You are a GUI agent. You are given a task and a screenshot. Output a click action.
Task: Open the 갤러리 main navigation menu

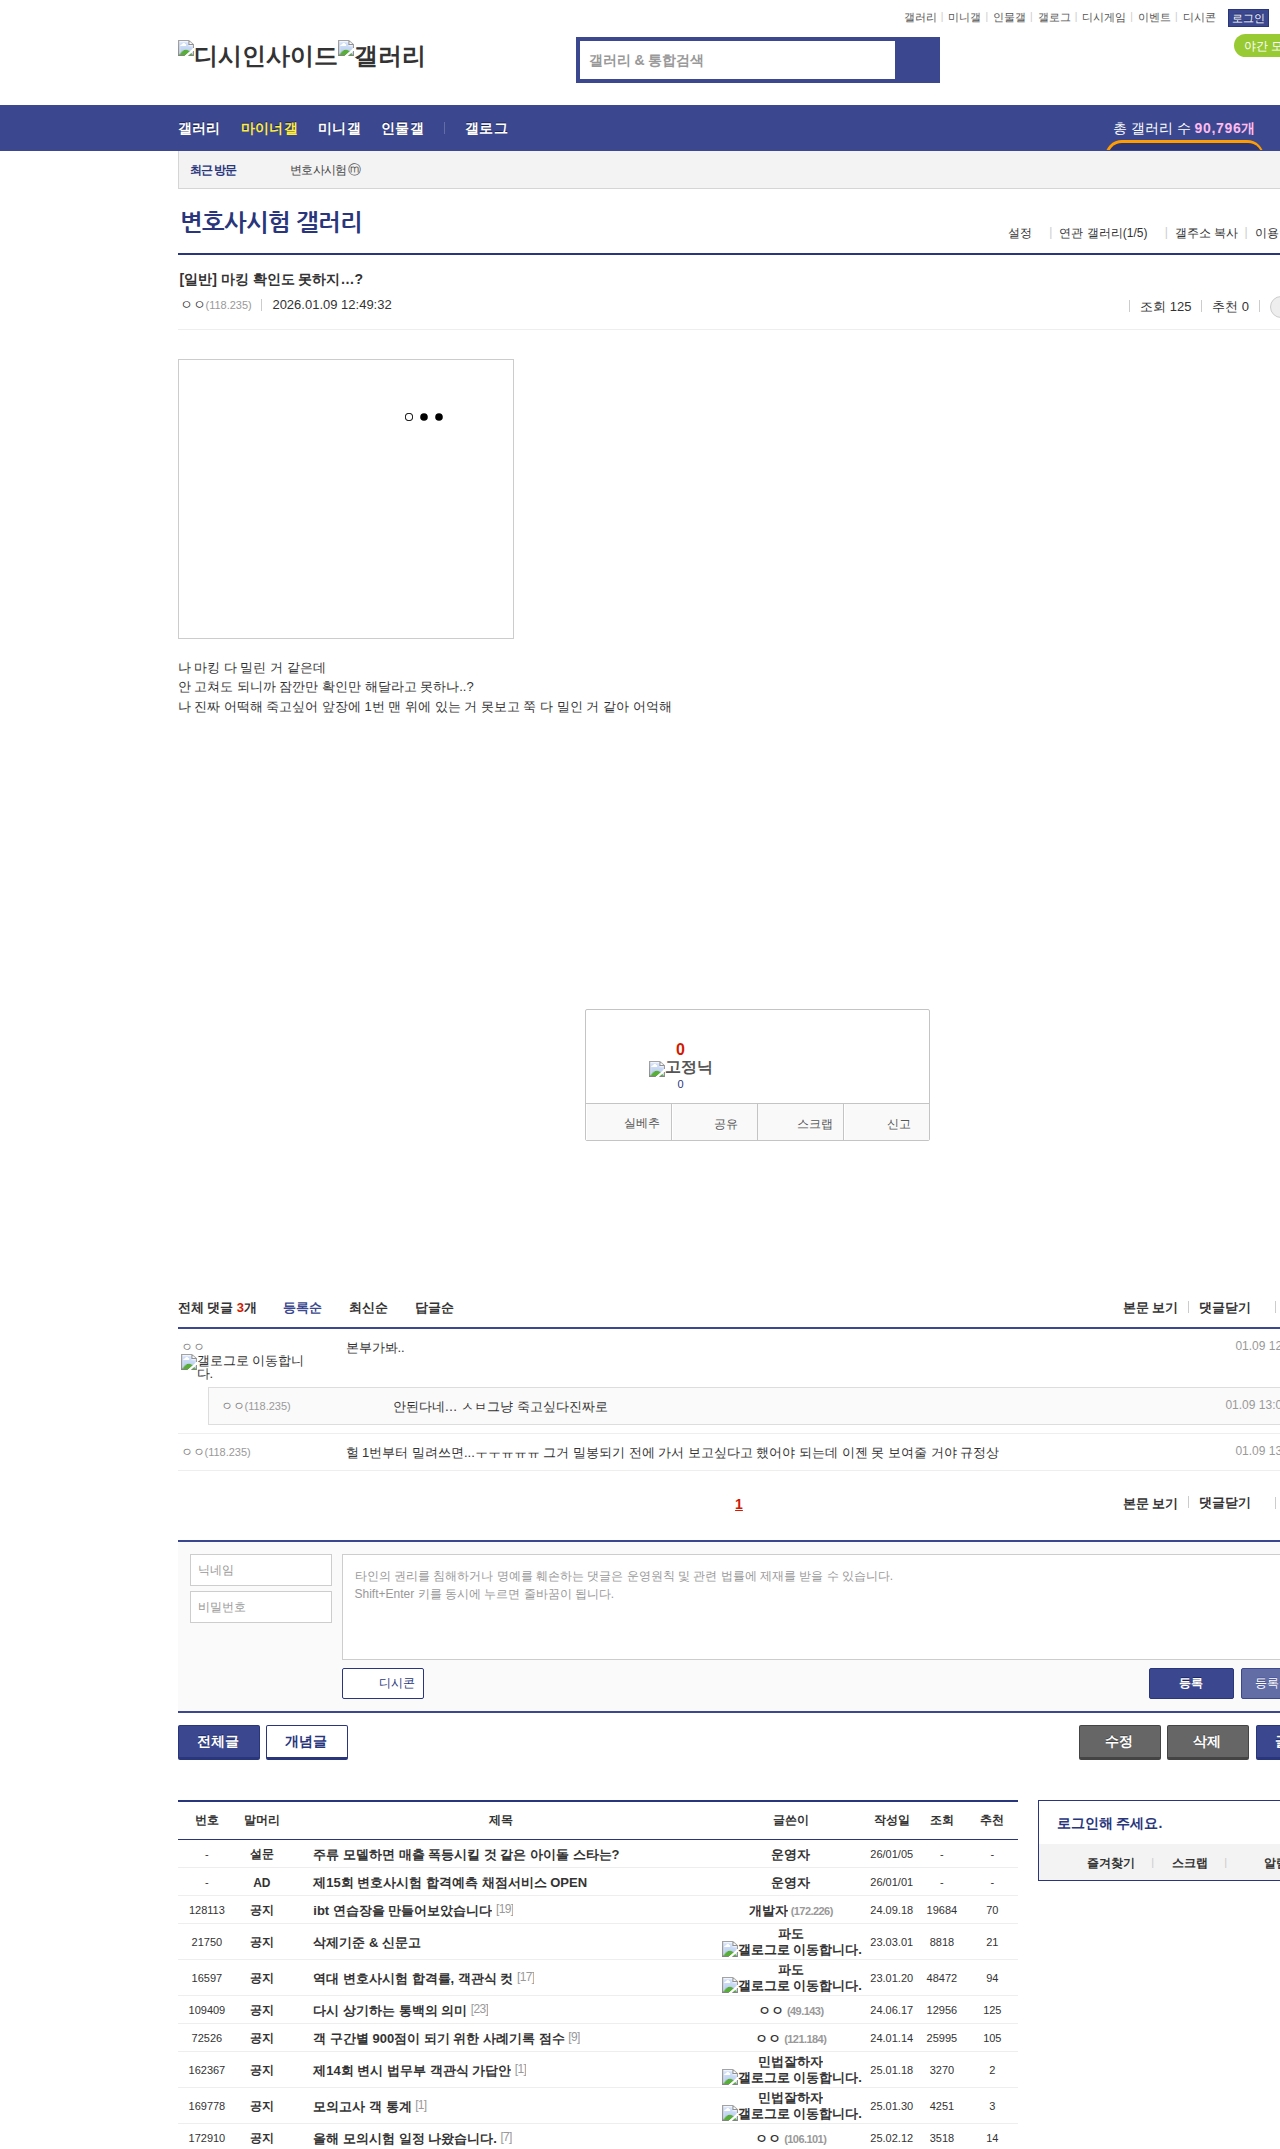point(199,129)
